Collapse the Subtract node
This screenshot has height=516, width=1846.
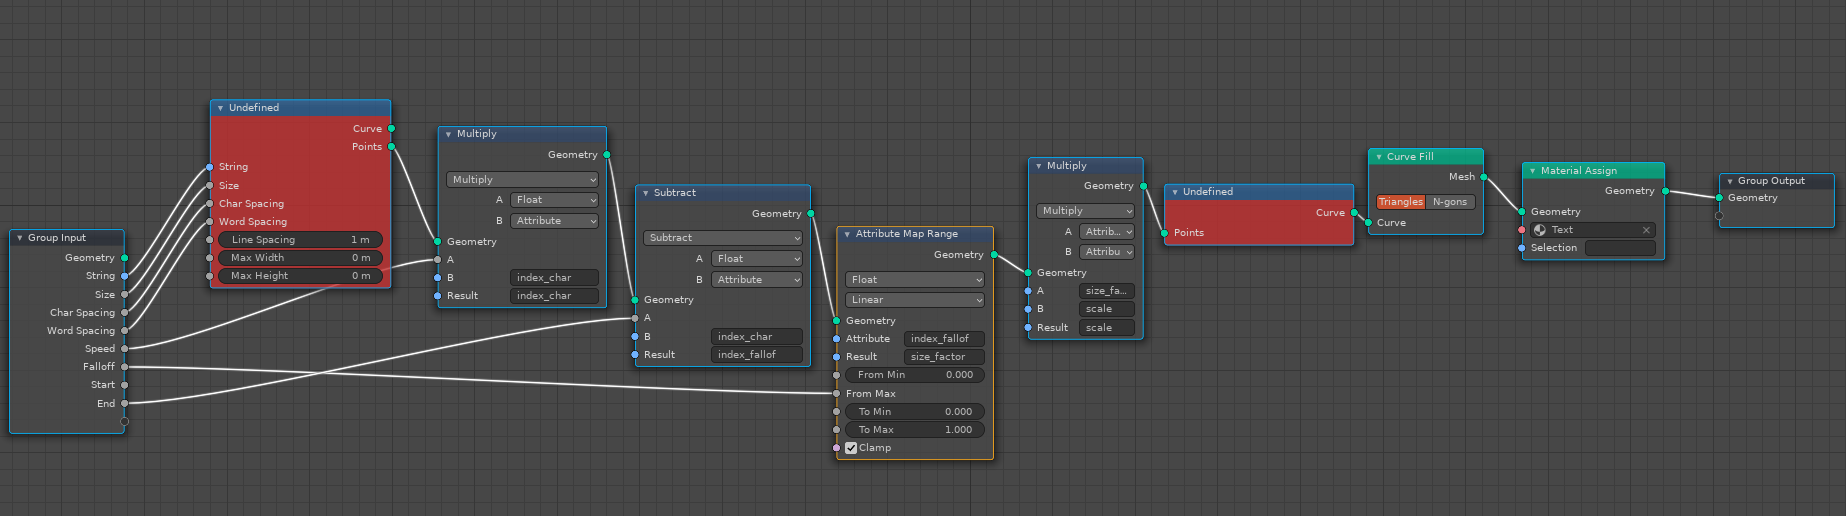click(x=645, y=193)
